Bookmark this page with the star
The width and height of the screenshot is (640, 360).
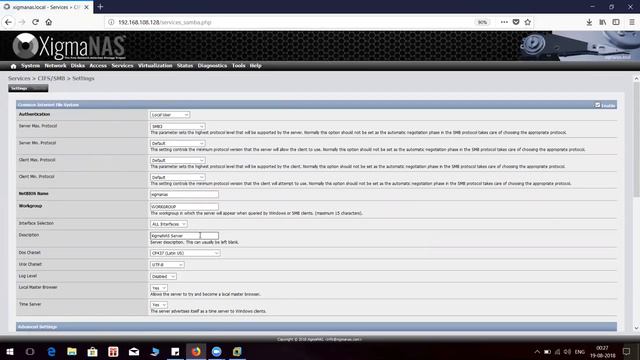[528, 22]
